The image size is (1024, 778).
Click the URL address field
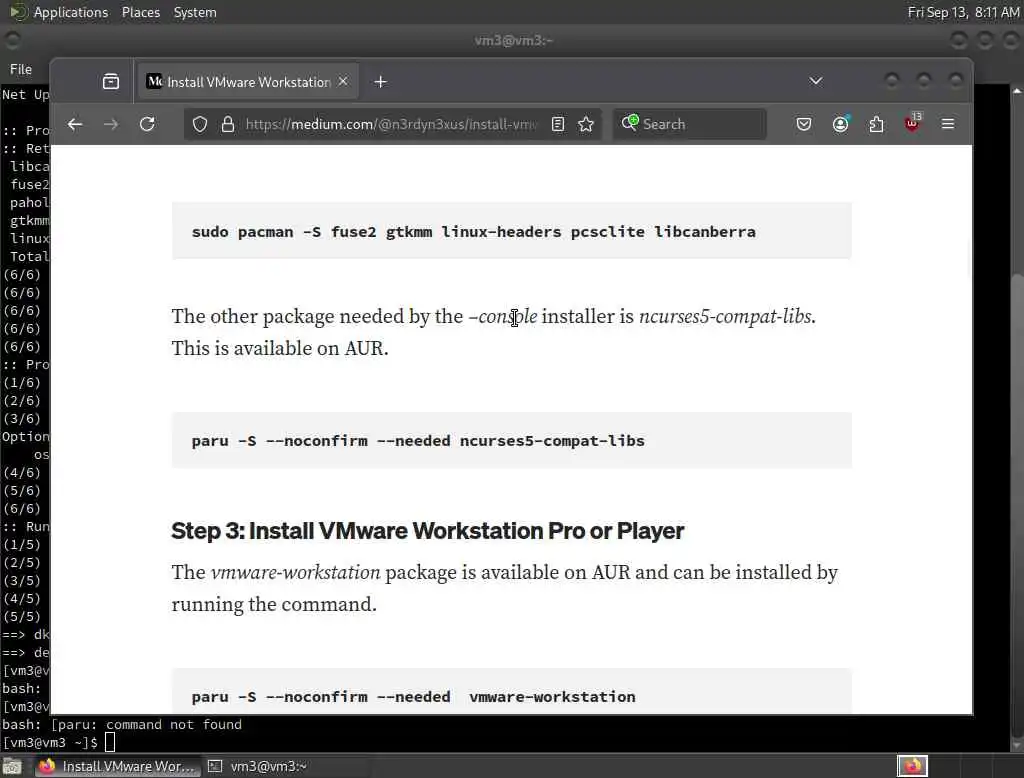(390, 124)
